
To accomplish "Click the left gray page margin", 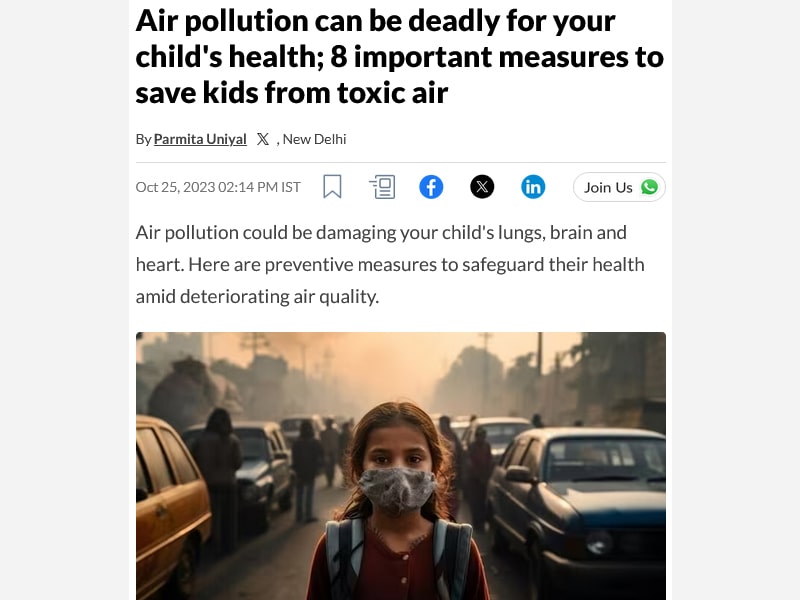I will coord(64,300).
